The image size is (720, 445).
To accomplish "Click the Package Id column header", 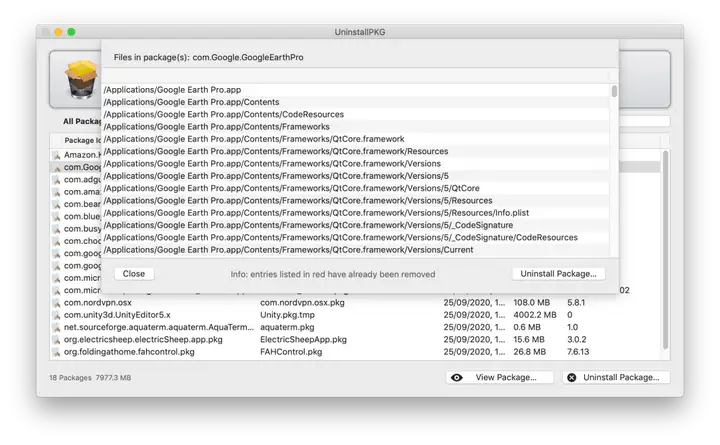I will [x=83, y=140].
